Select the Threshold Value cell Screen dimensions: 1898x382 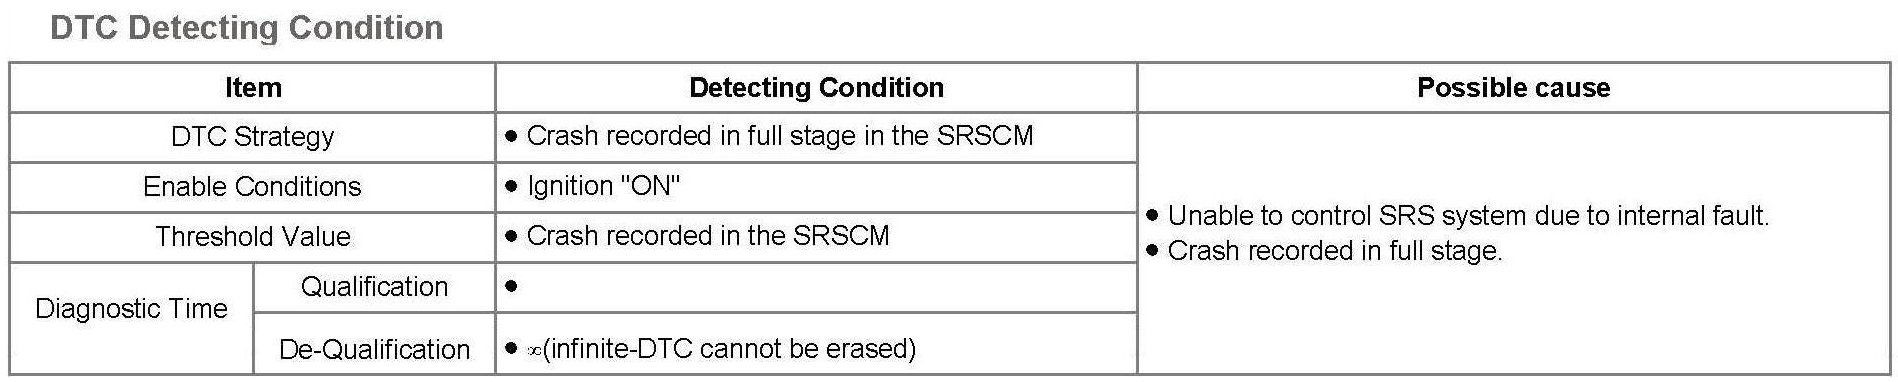tap(252, 237)
